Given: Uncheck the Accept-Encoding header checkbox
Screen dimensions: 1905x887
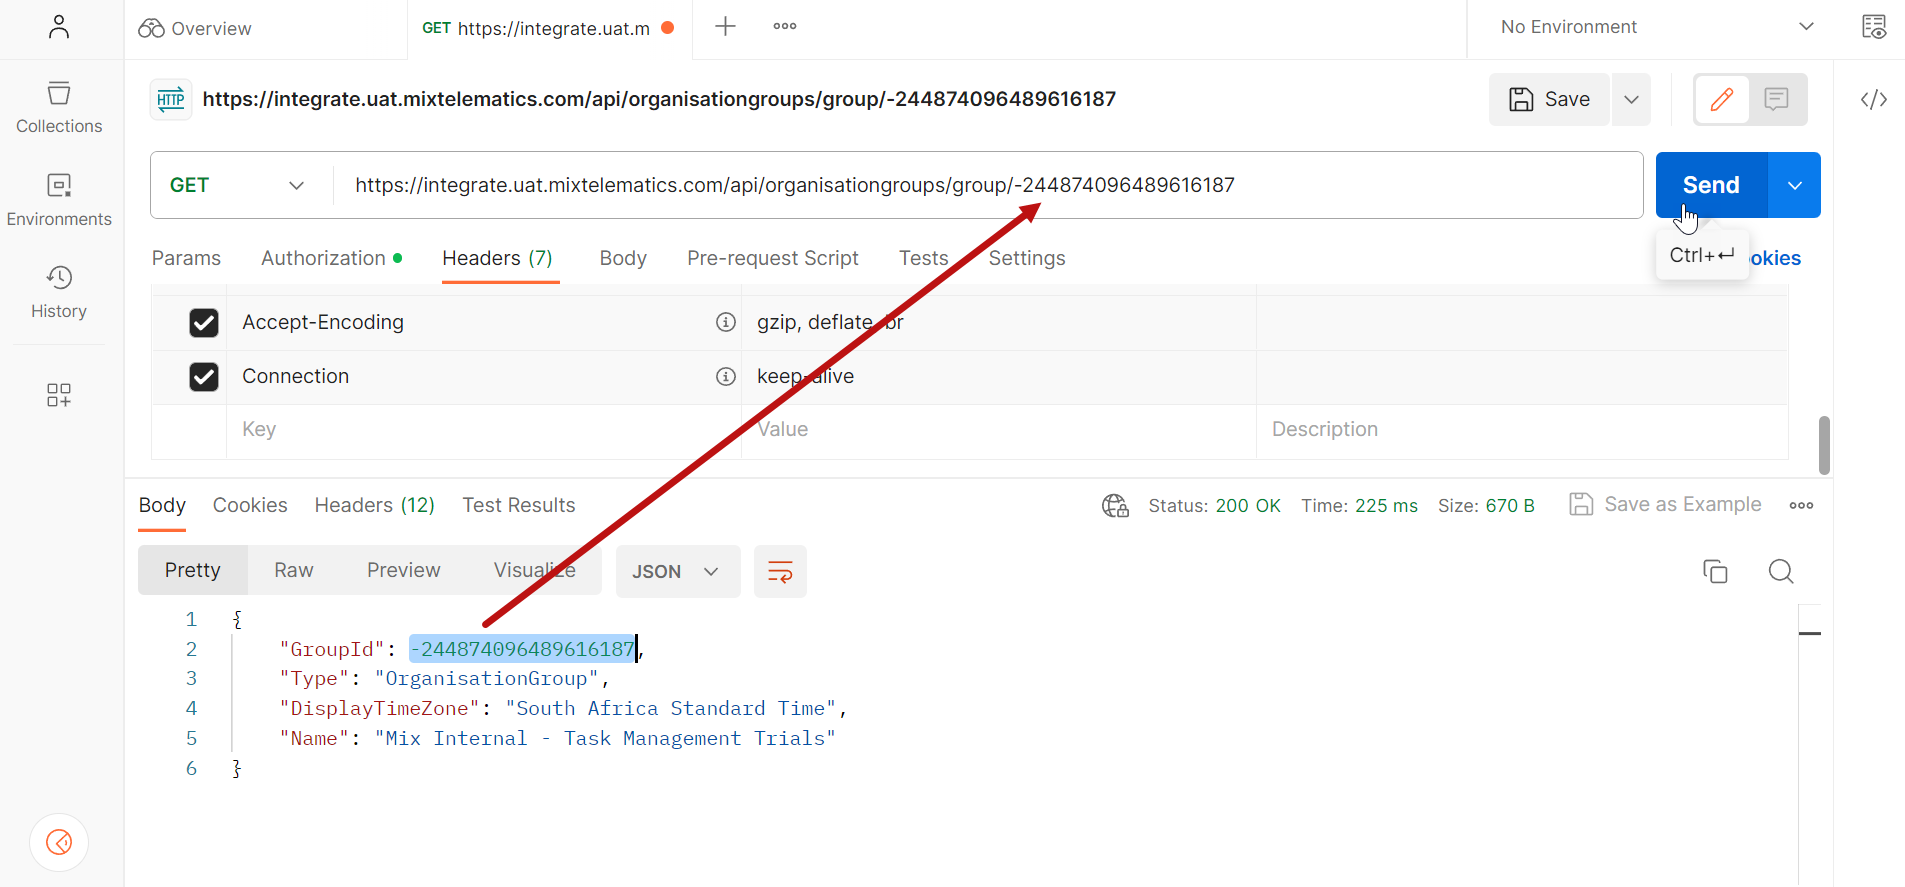Looking at the screenshot, I should pyautogui.click(x=204, y=322).
